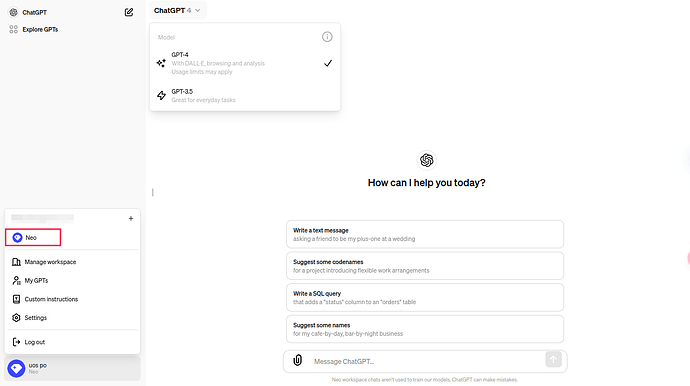Click the GPT-4 sparkle icon

tap(161, 63)
